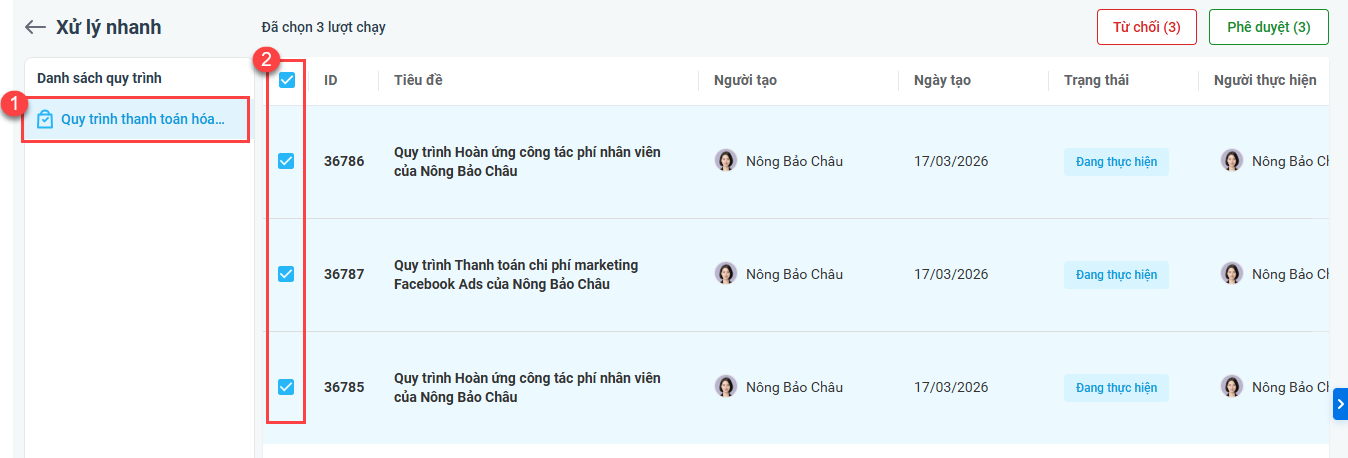Expand the blue side panel arrow at right edge
The width and height of the screenshot is (1348, 458).
[x=1340, y=404]
